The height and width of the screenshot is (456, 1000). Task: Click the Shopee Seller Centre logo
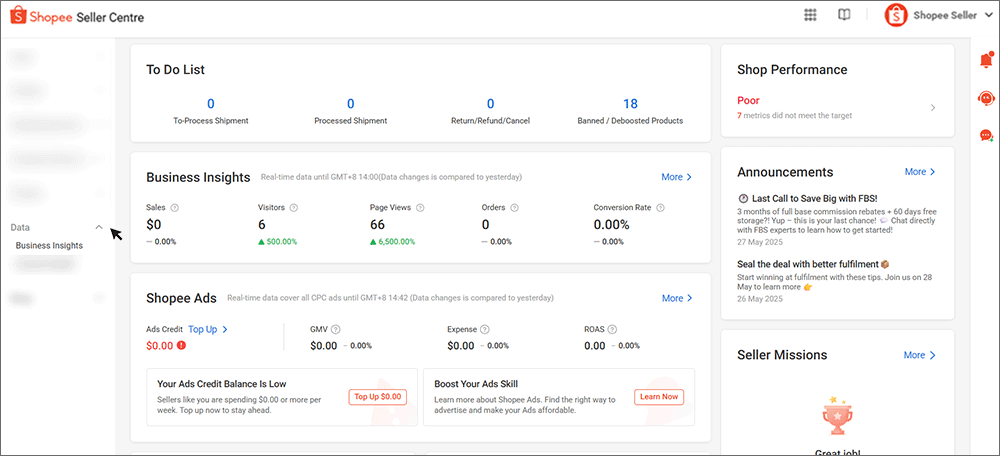coord(77,17)
